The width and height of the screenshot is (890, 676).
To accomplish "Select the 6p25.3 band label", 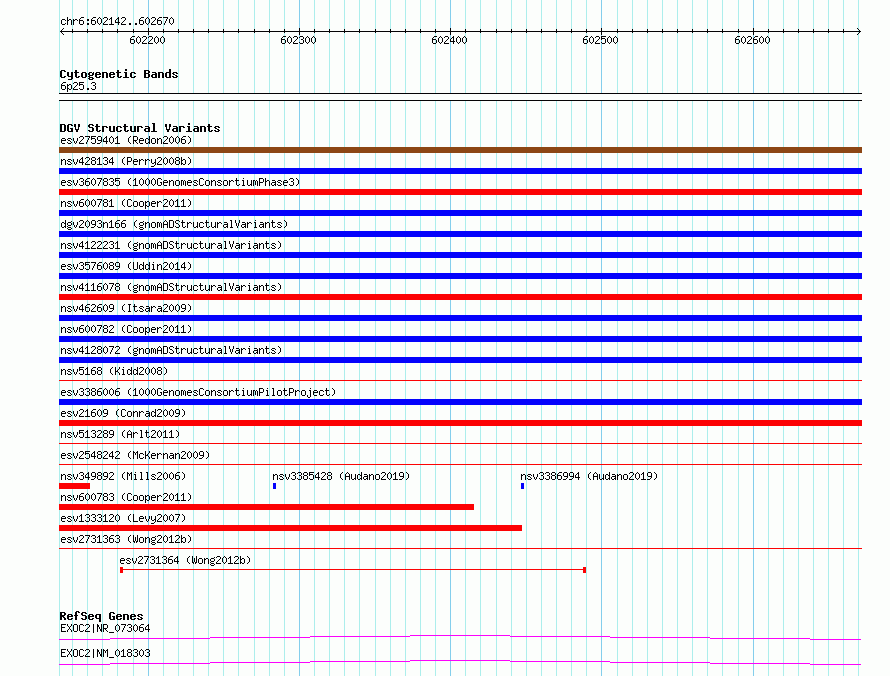I will pyautogui.click(x=78, y=86).
